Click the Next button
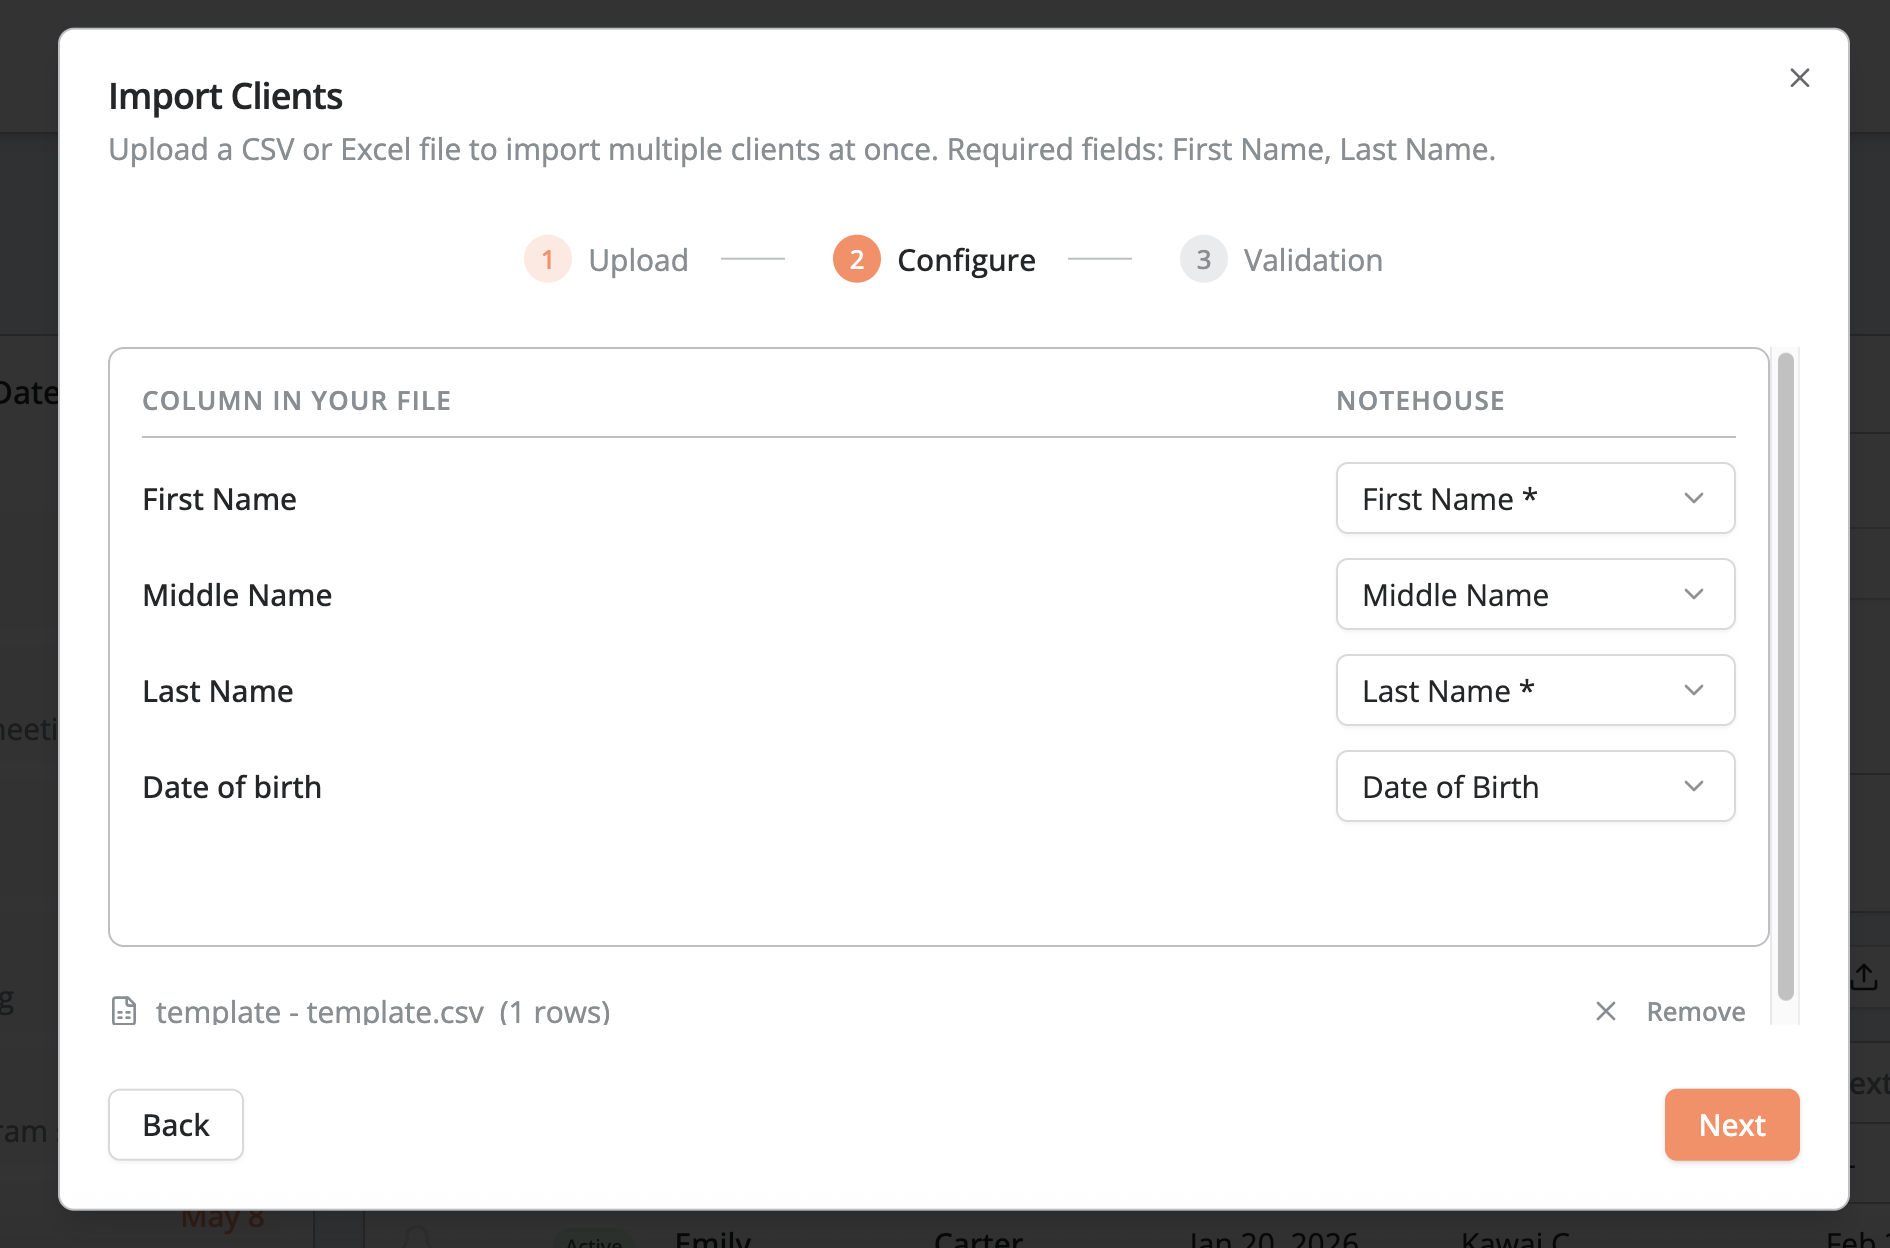1890x1248 pixels. point(1731,1124)
